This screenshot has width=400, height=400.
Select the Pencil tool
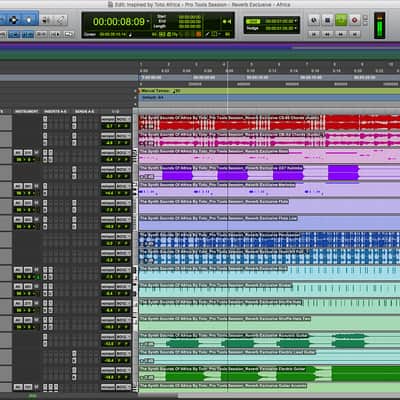coord(60,20)
